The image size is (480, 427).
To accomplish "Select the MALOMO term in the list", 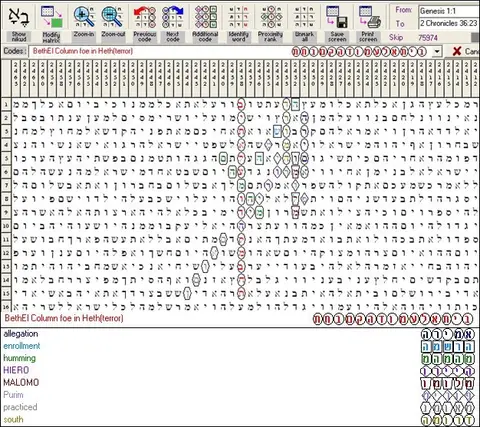I will (x=21, y=383).
